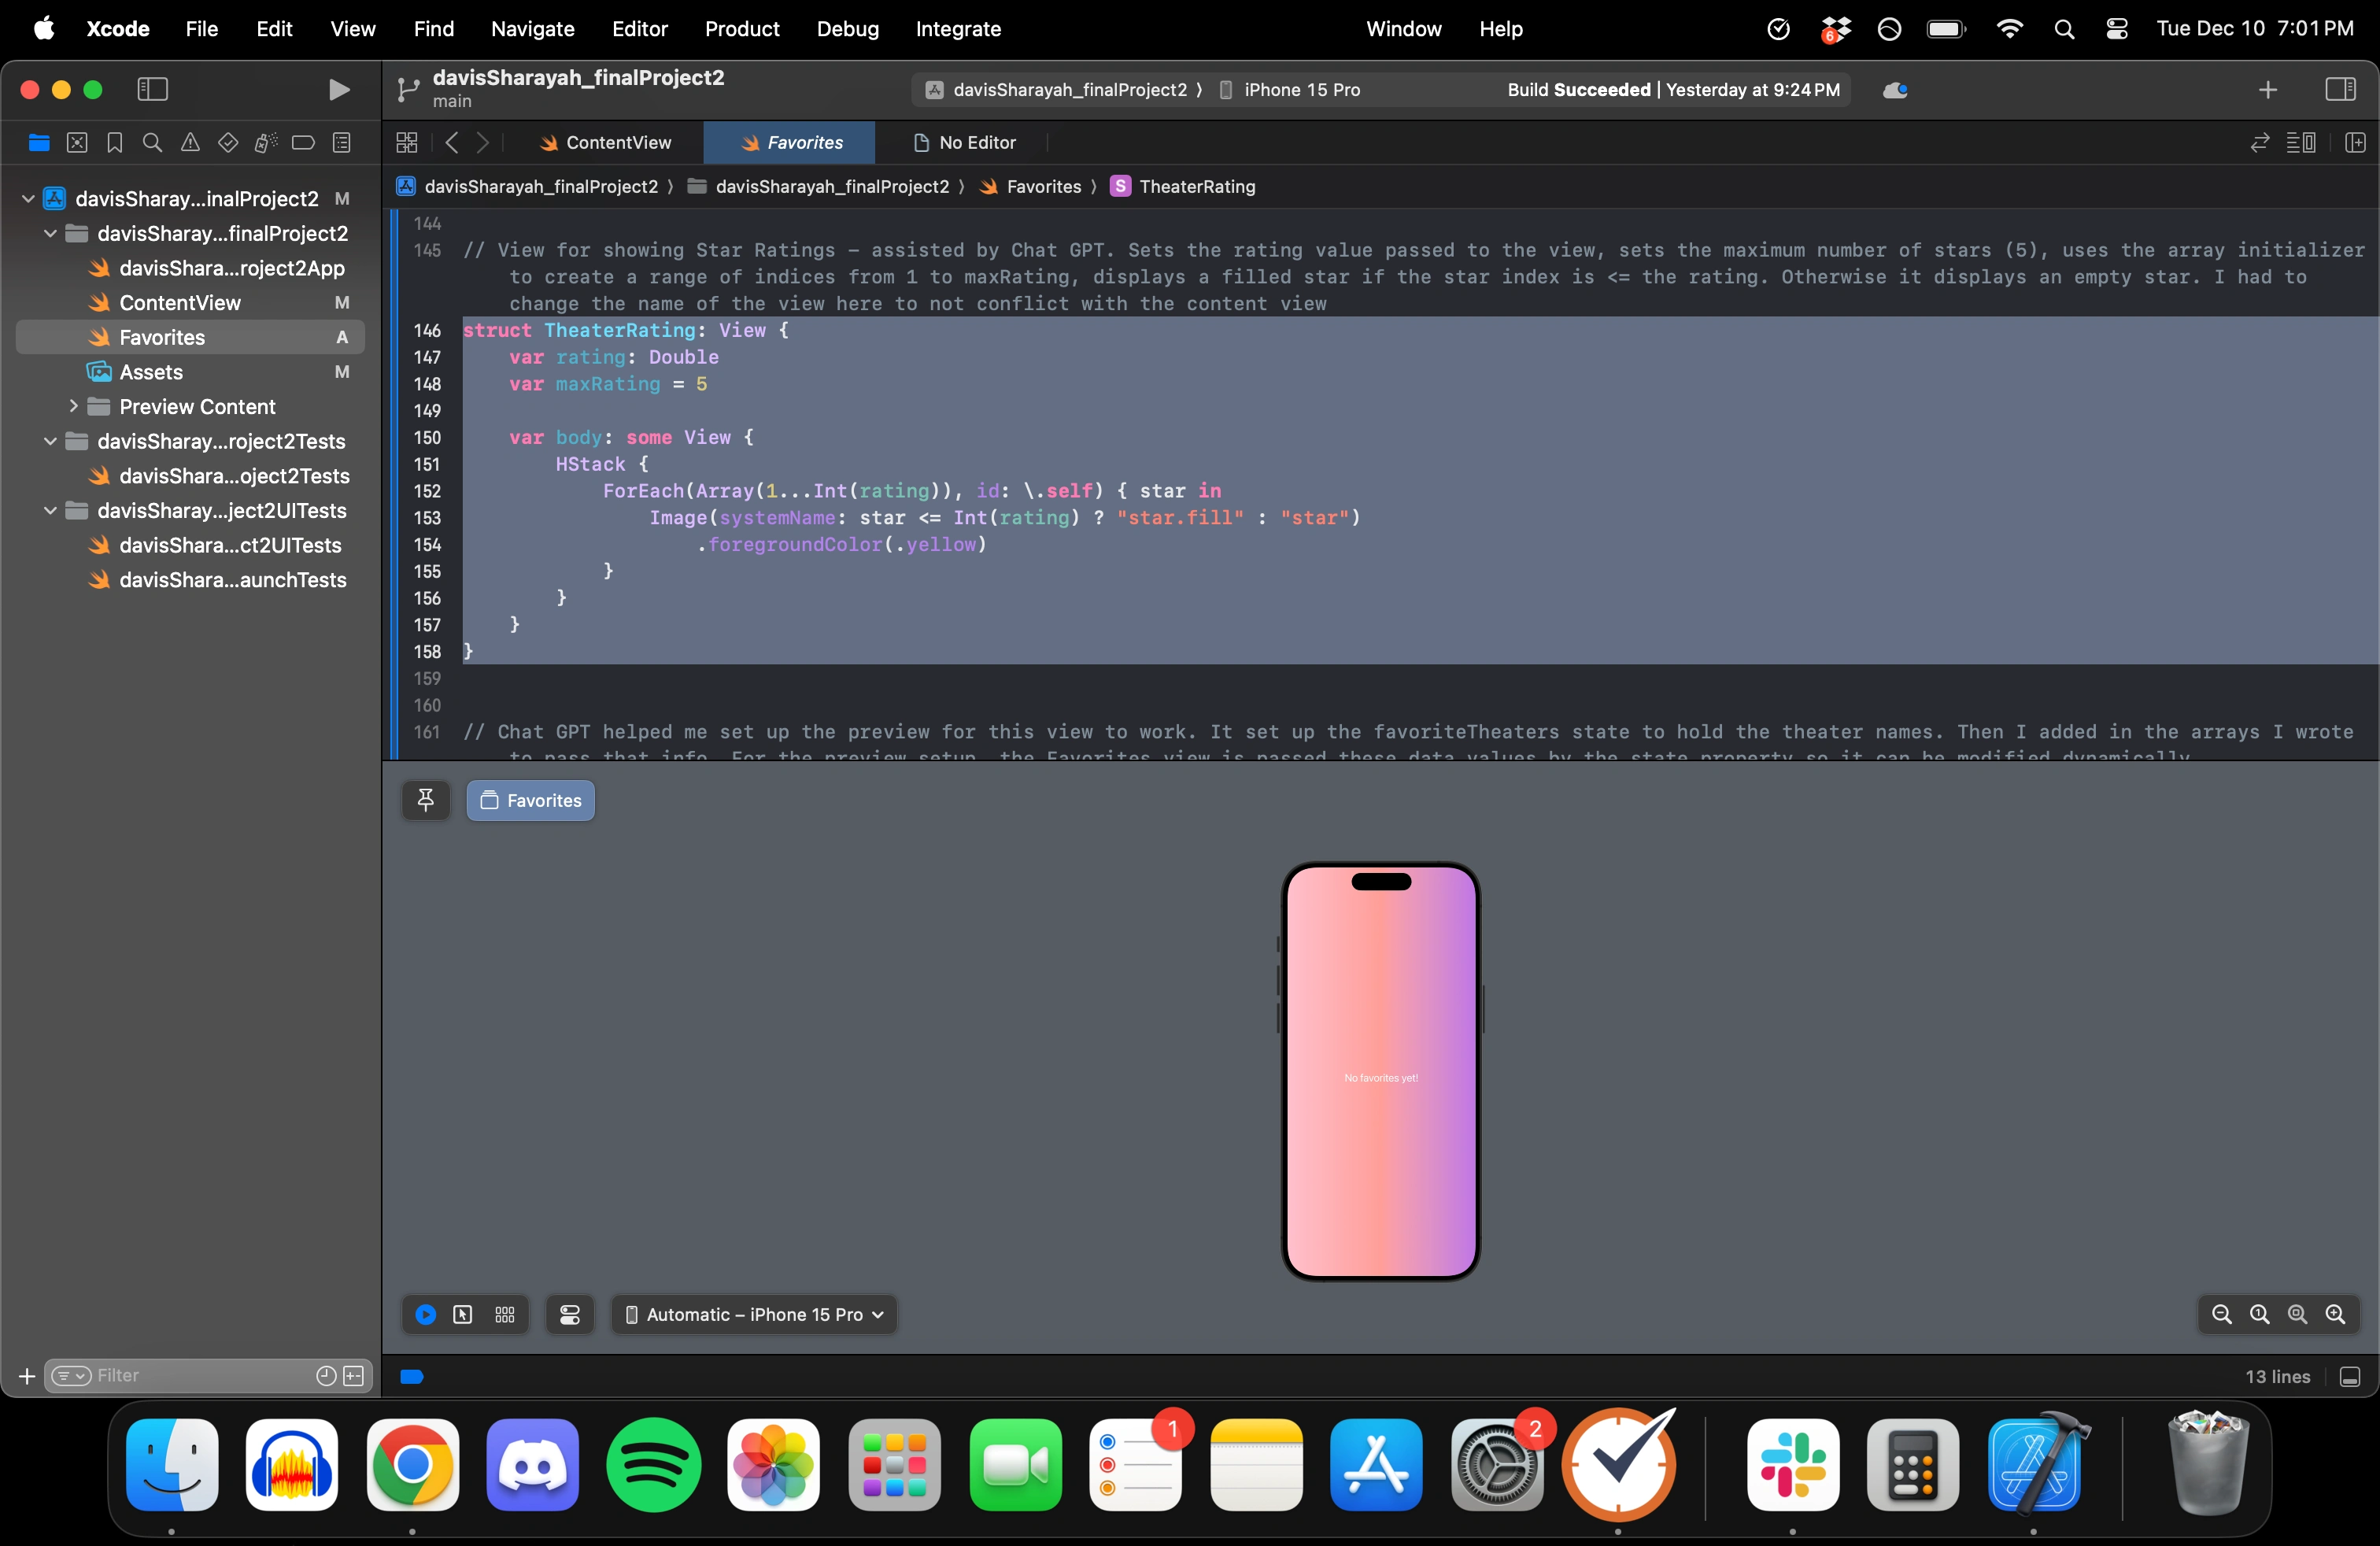Open canvas device settings icon
This screenshot has width=2380, height=1546.
570,1315
